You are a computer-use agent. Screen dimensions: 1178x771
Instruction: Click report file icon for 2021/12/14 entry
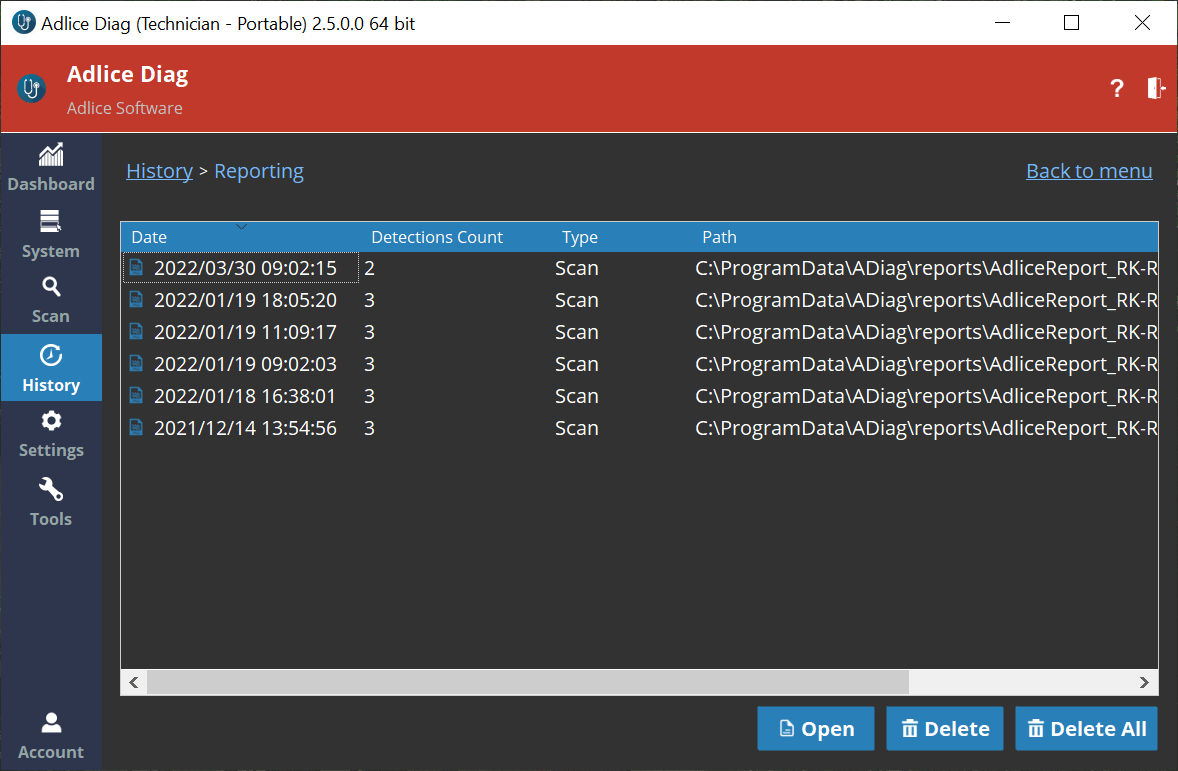click(137, 428)
